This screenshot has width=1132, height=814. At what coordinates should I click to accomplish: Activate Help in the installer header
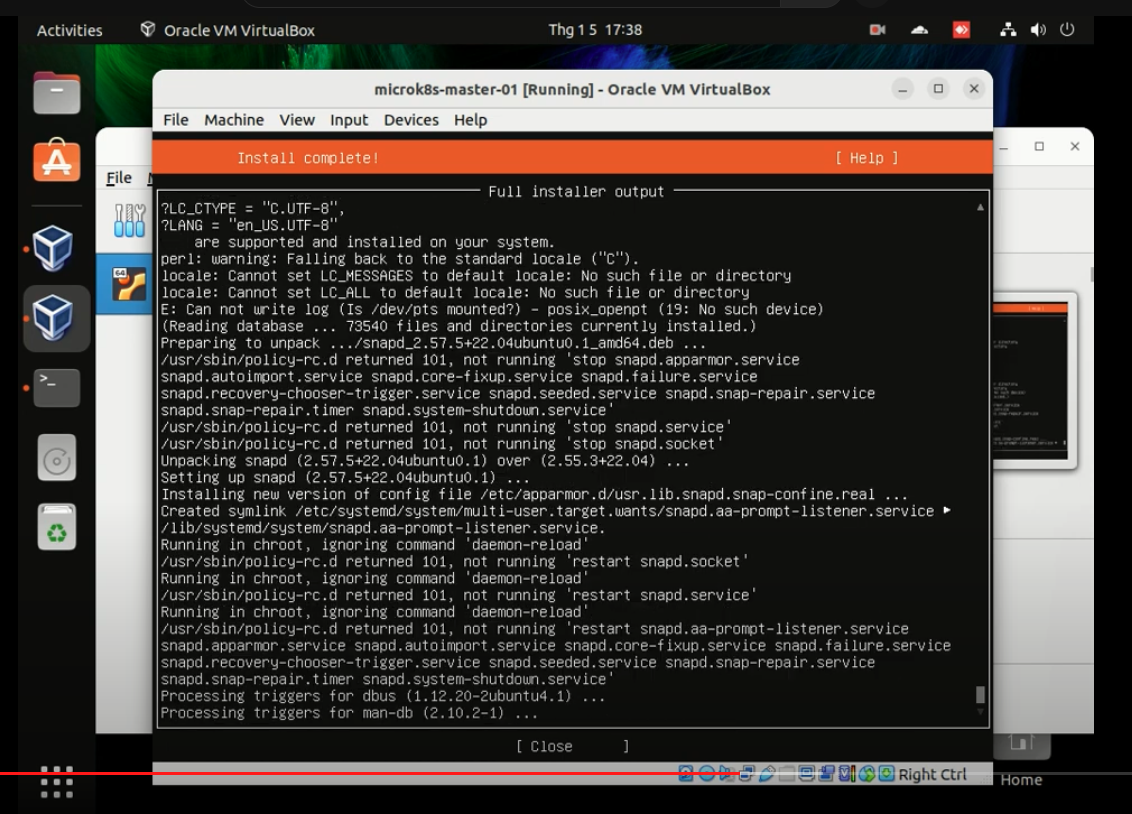[x=868, y=158]
